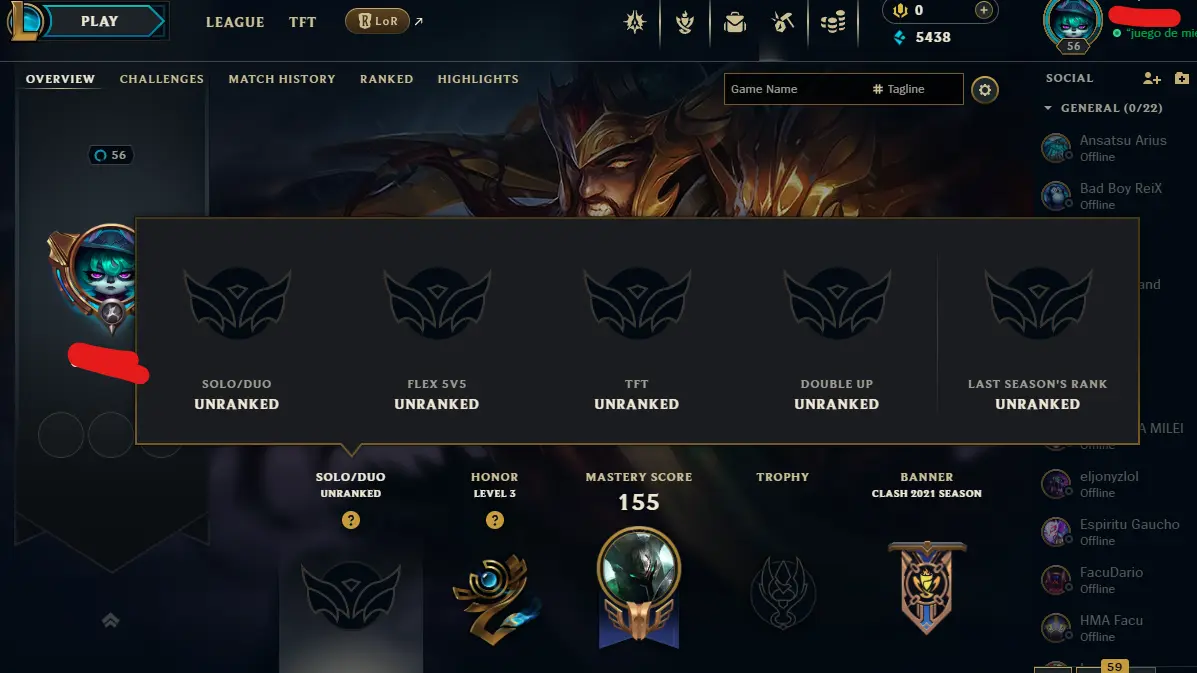Click the Solo/Duo rank question mark
1197x673 pixels.
(350, 520)
